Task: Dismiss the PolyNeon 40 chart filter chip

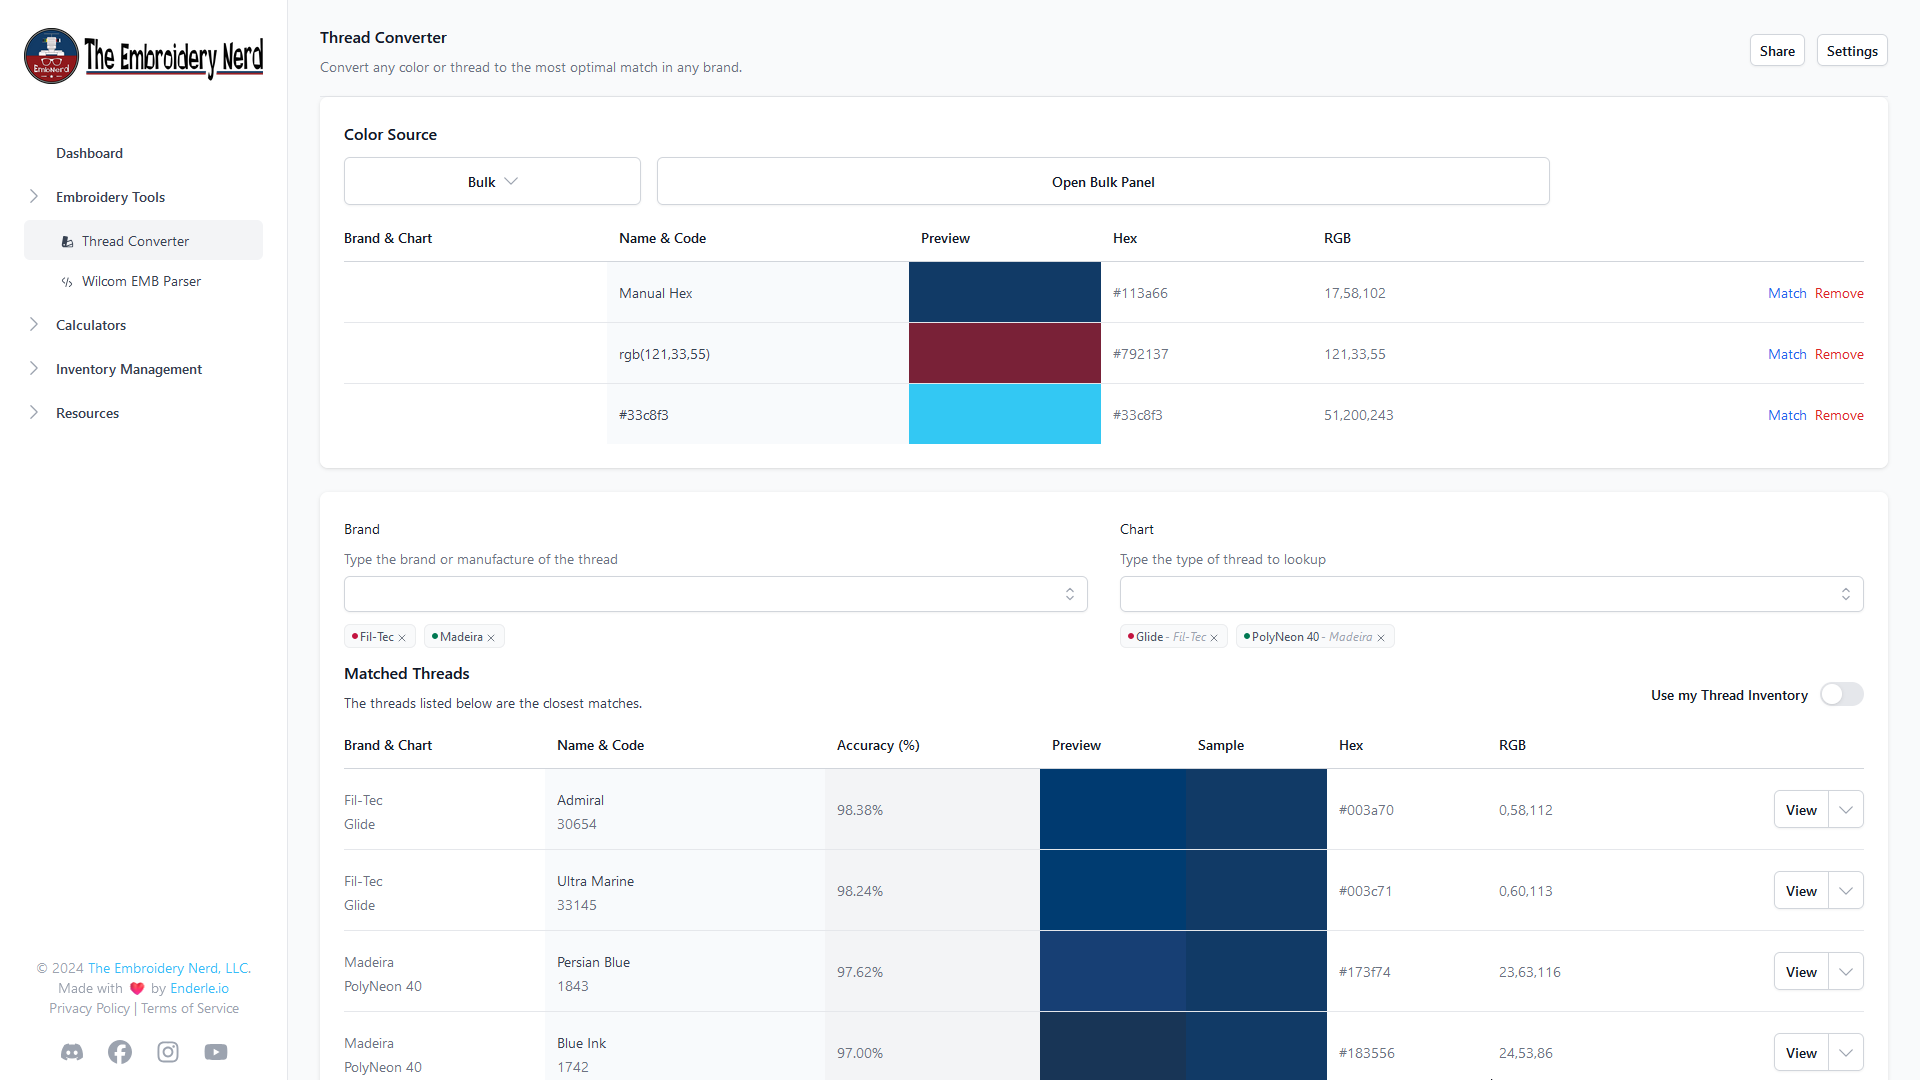Action: [1381, 636]
